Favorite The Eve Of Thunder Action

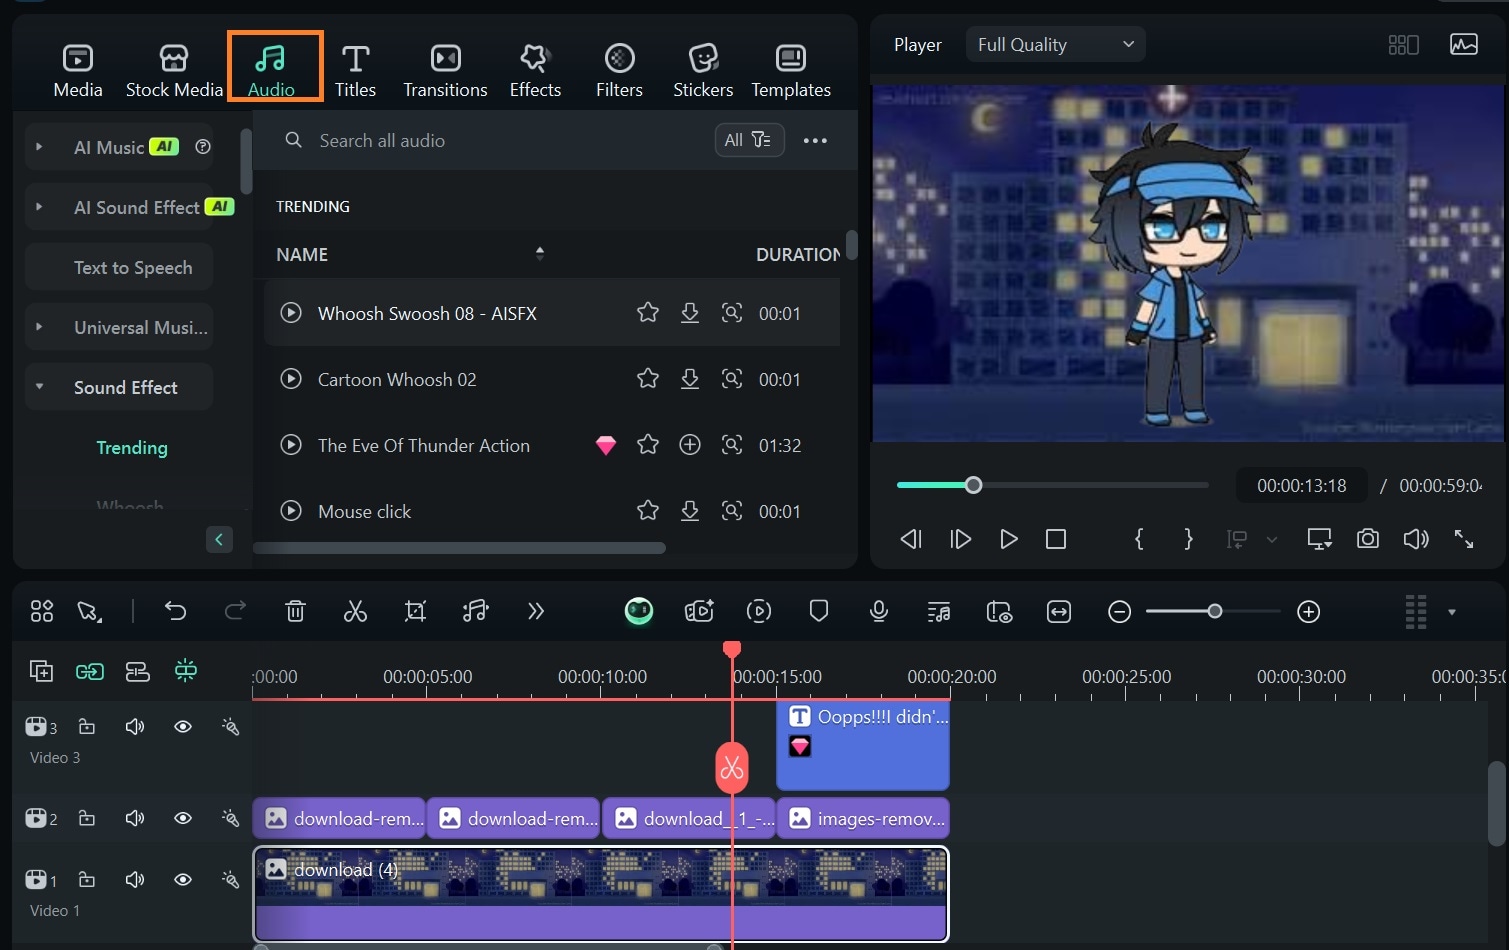point(648,445)
